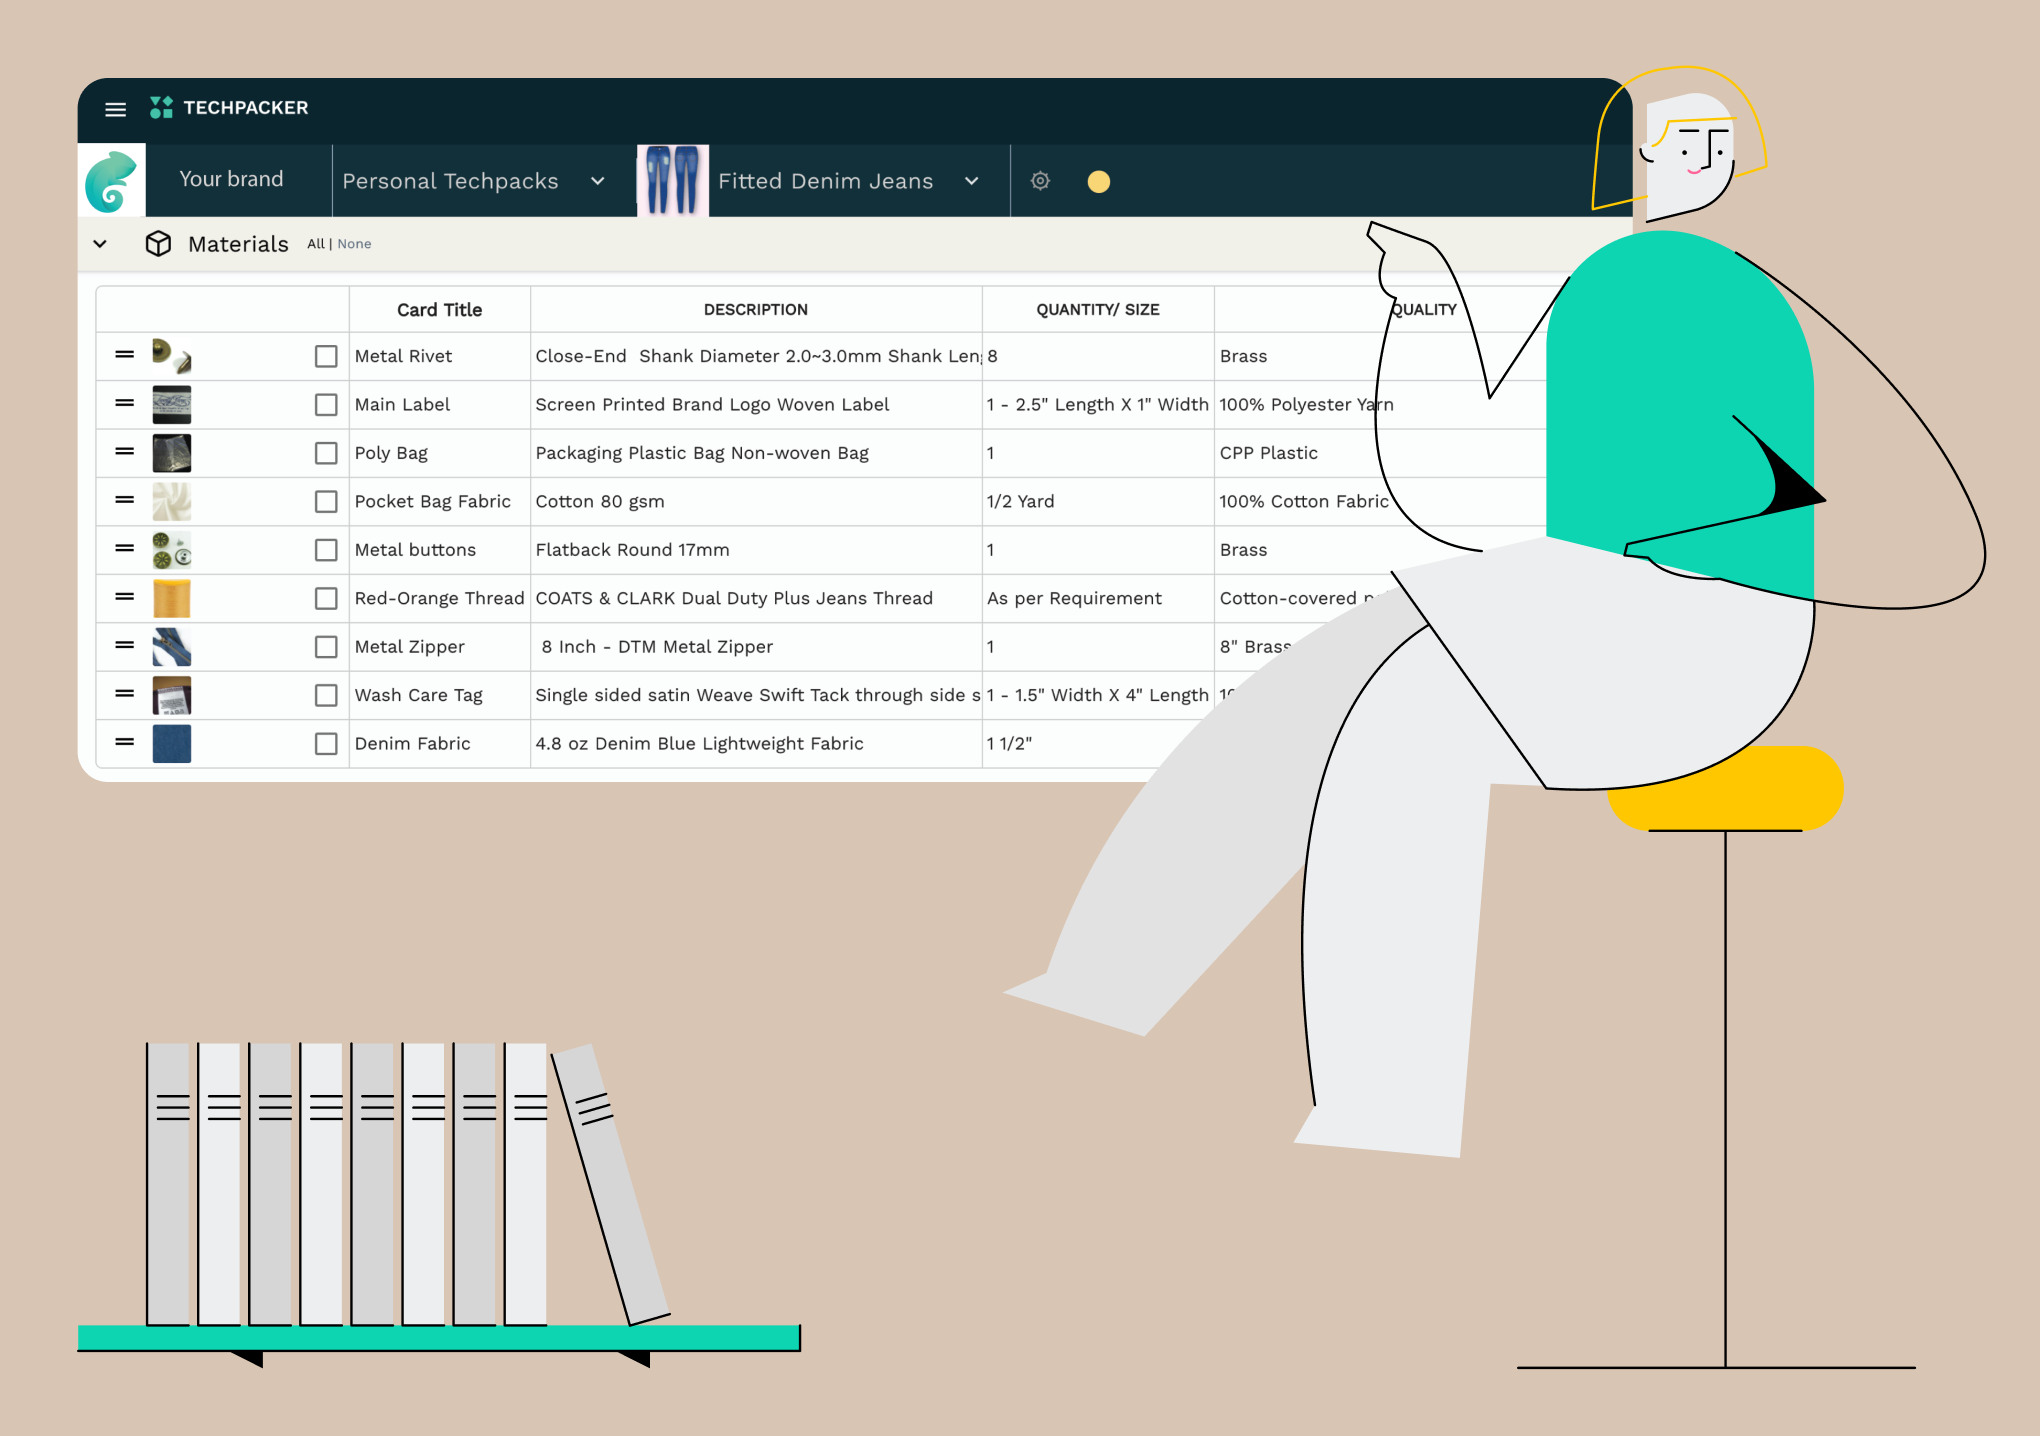Click the yellow status indicator dot
Image resolution: width=2040 pixels, height=1436 pixels.
pos(1097,180)
